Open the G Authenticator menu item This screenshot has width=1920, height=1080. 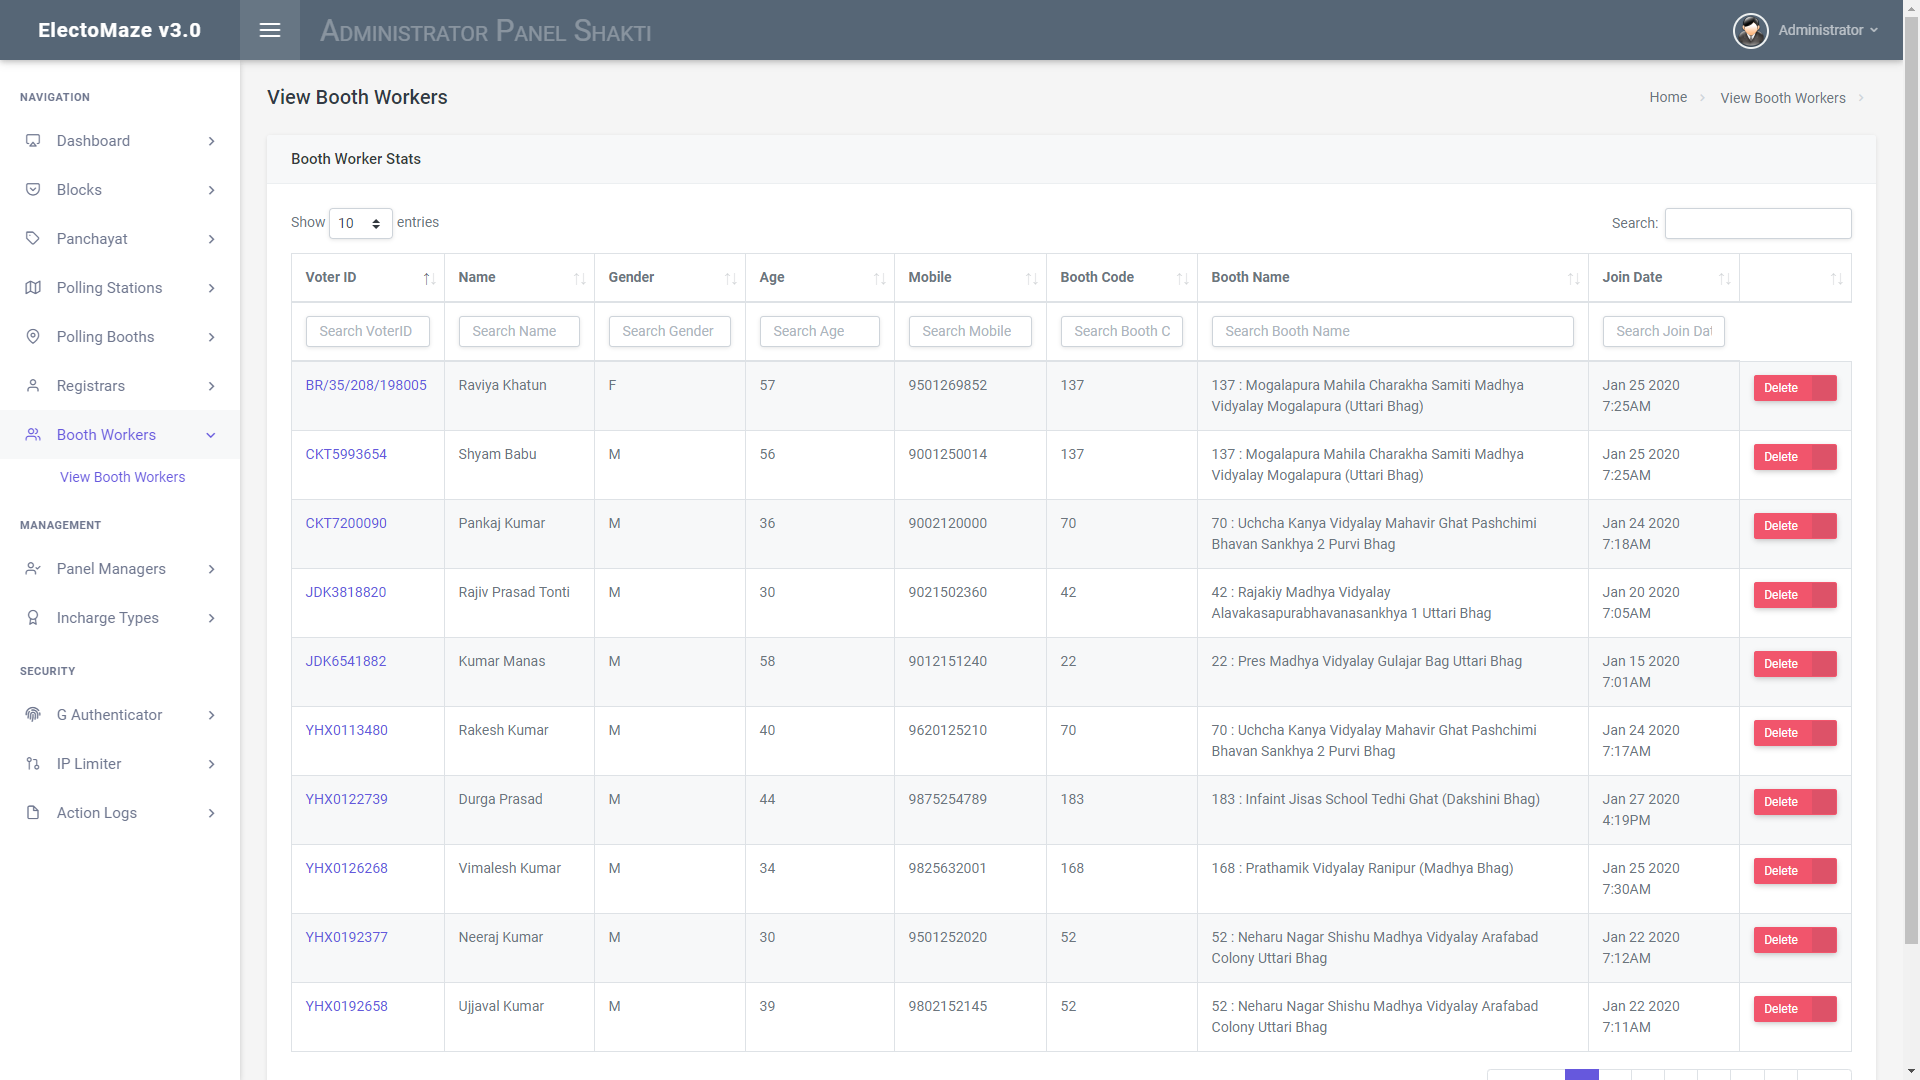pos(120,715)
